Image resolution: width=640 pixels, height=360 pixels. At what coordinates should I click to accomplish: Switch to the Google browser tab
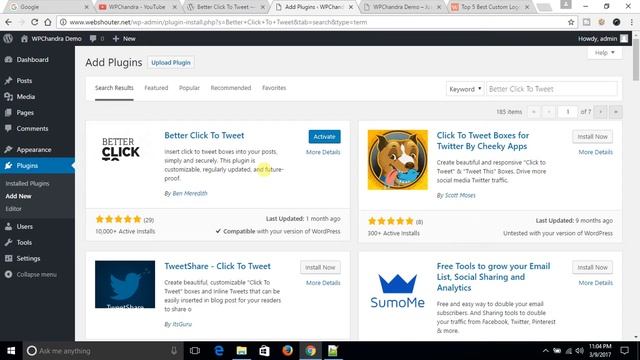tap(47, 7)
